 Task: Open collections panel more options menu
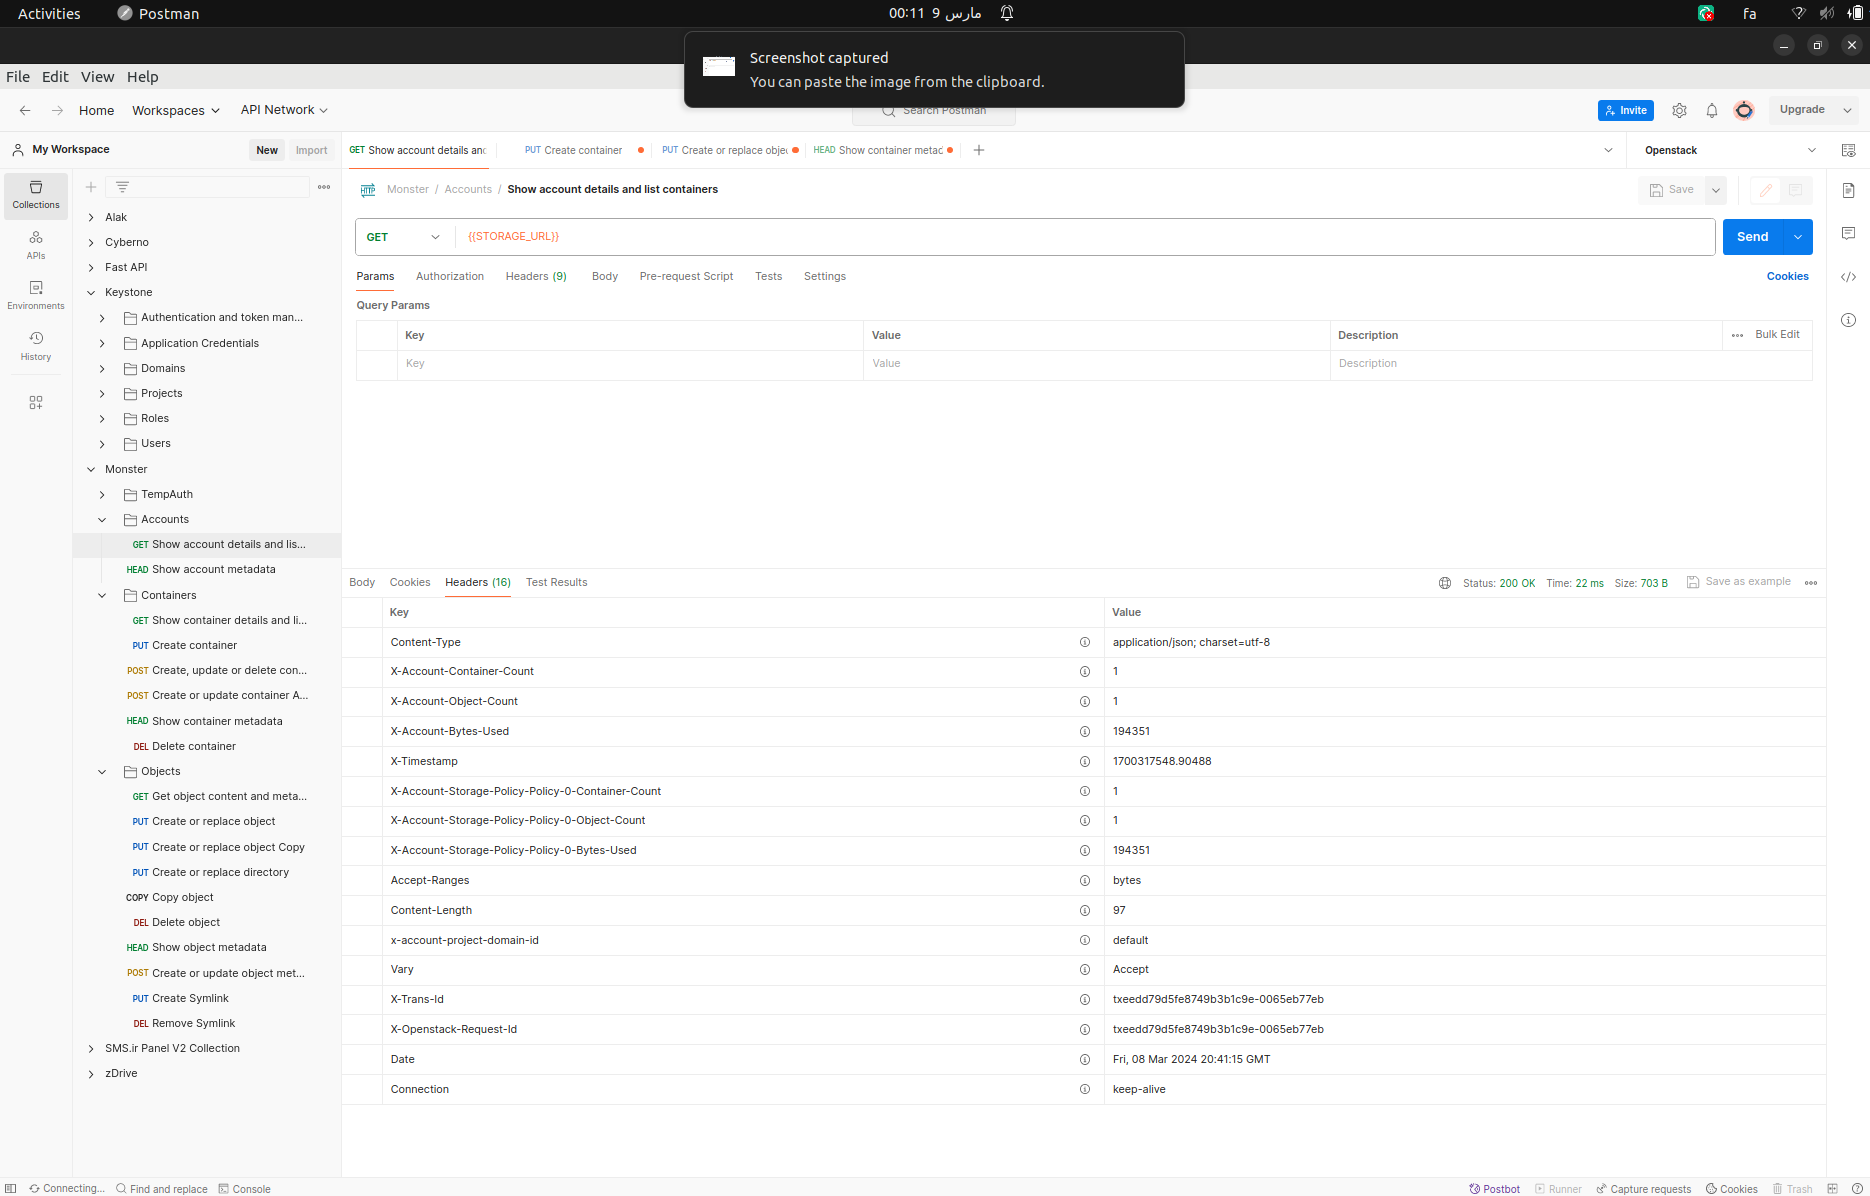coord(324,187)
